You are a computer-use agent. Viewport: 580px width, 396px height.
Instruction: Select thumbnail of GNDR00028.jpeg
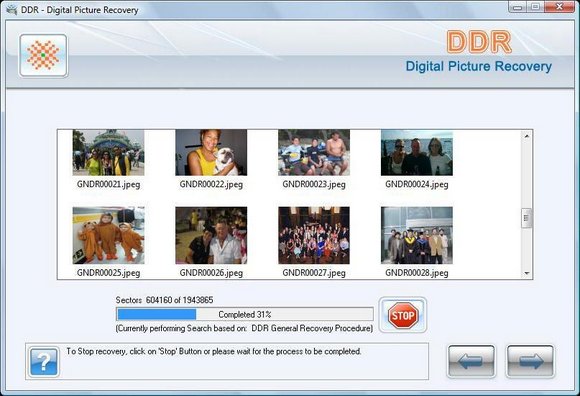pos(417,235)
